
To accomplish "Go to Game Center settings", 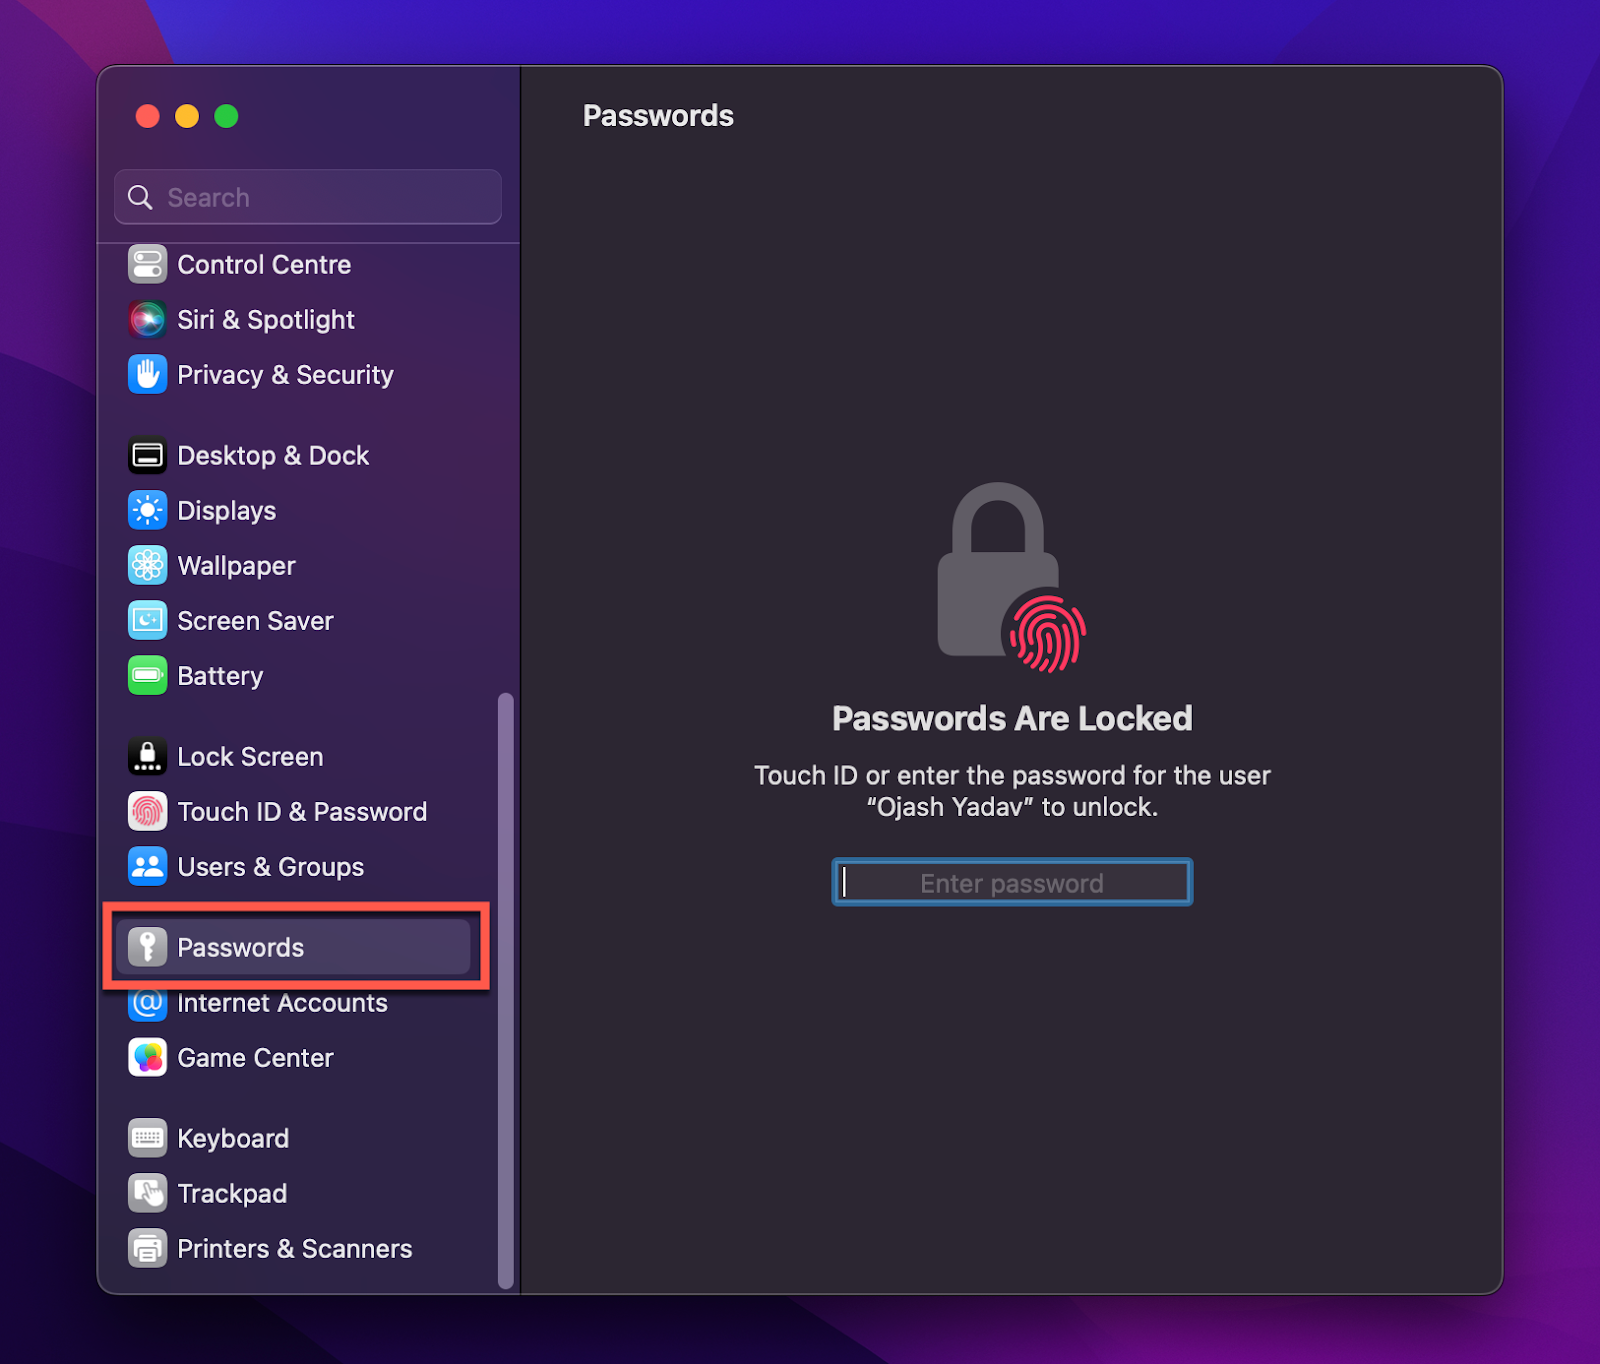I will point(293,1058).
